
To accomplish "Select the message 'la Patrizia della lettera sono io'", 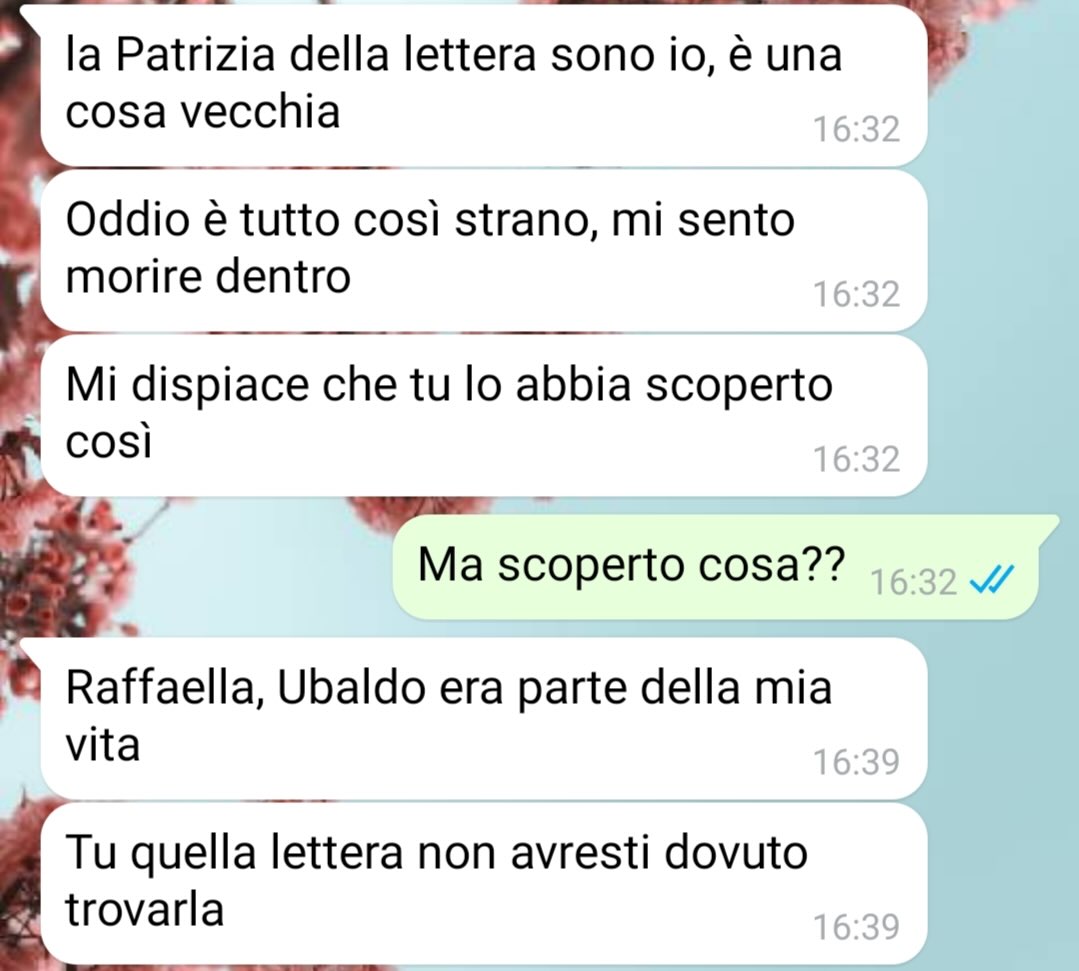I will click(x=484, y=85).
